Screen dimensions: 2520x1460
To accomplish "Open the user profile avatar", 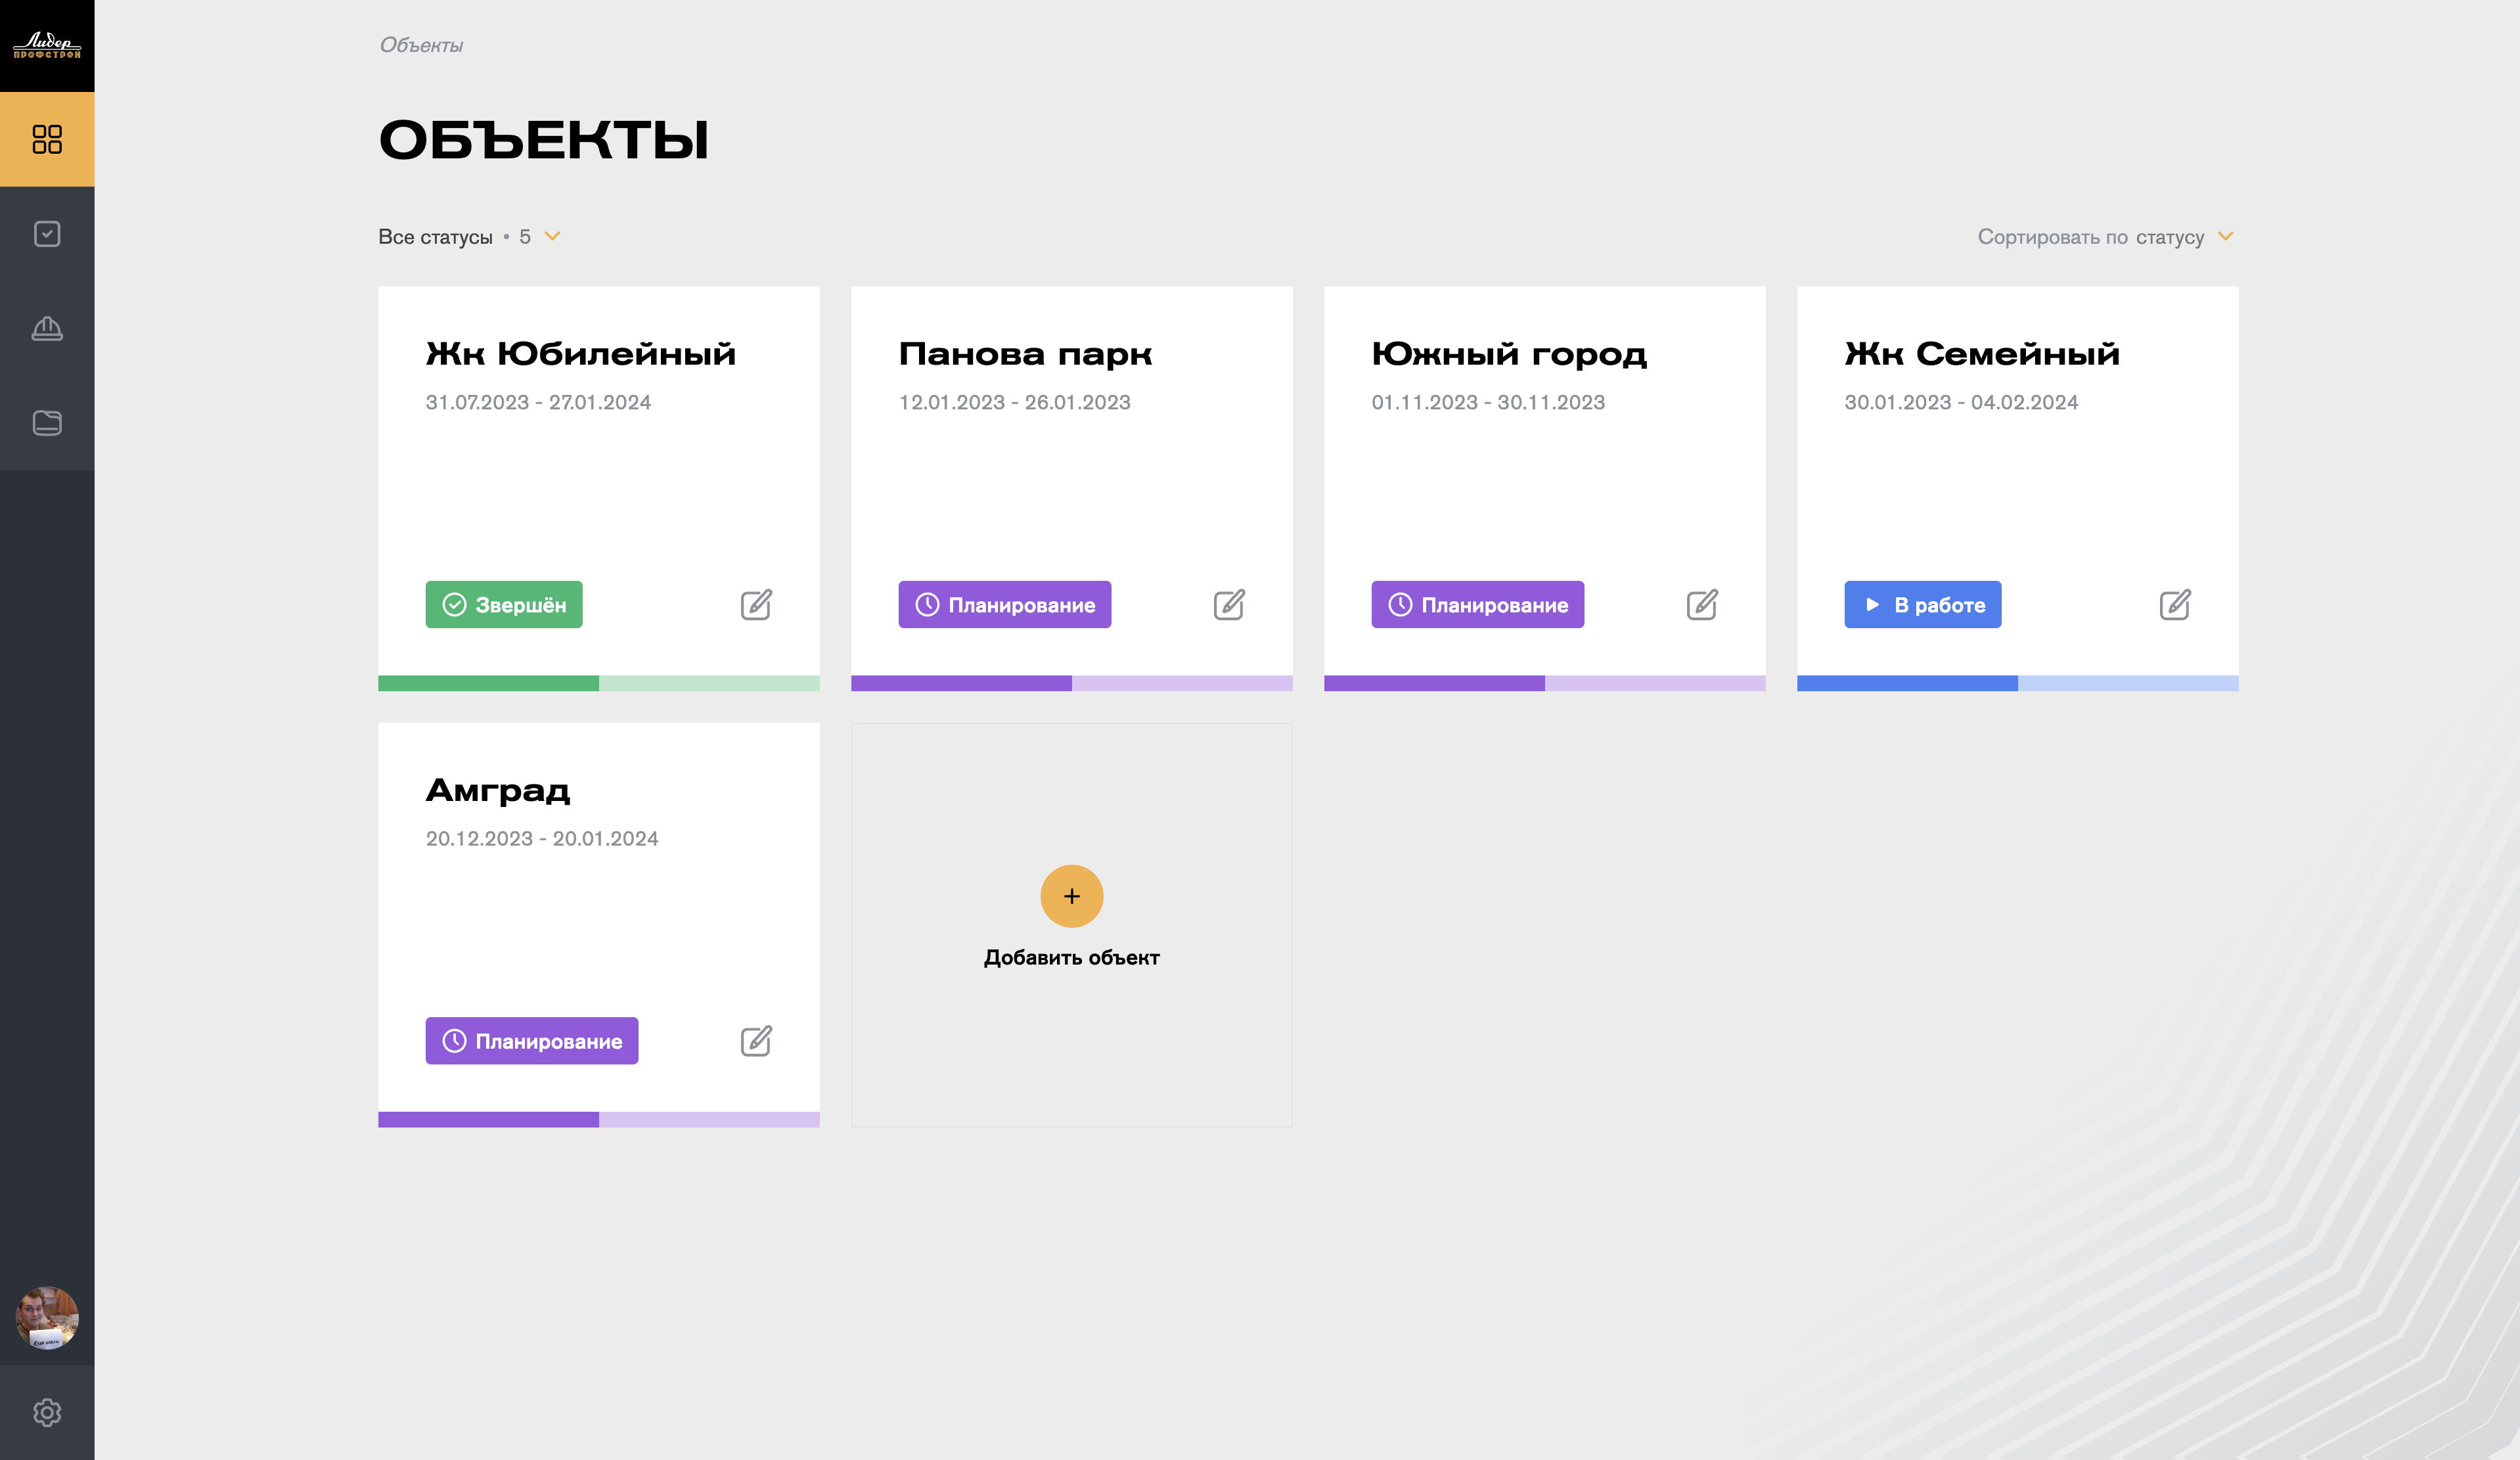I will pos(47,1317).
